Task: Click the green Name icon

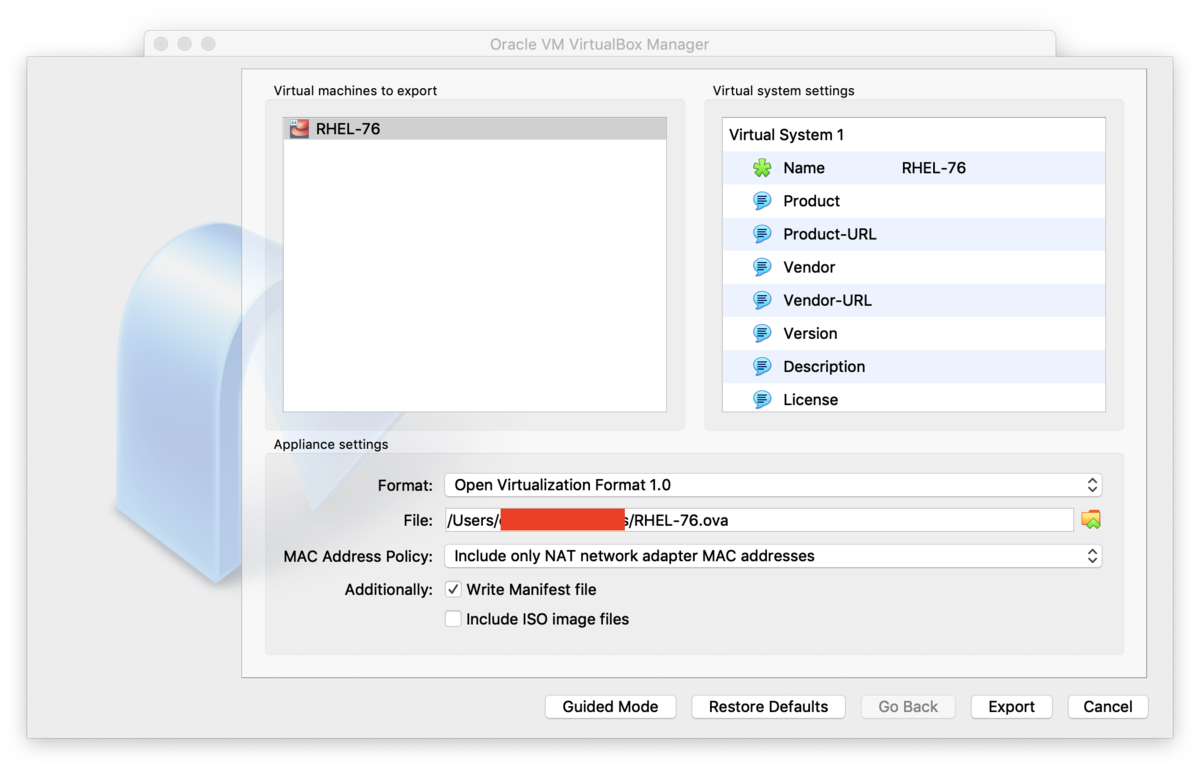Action: click(762, 168)
